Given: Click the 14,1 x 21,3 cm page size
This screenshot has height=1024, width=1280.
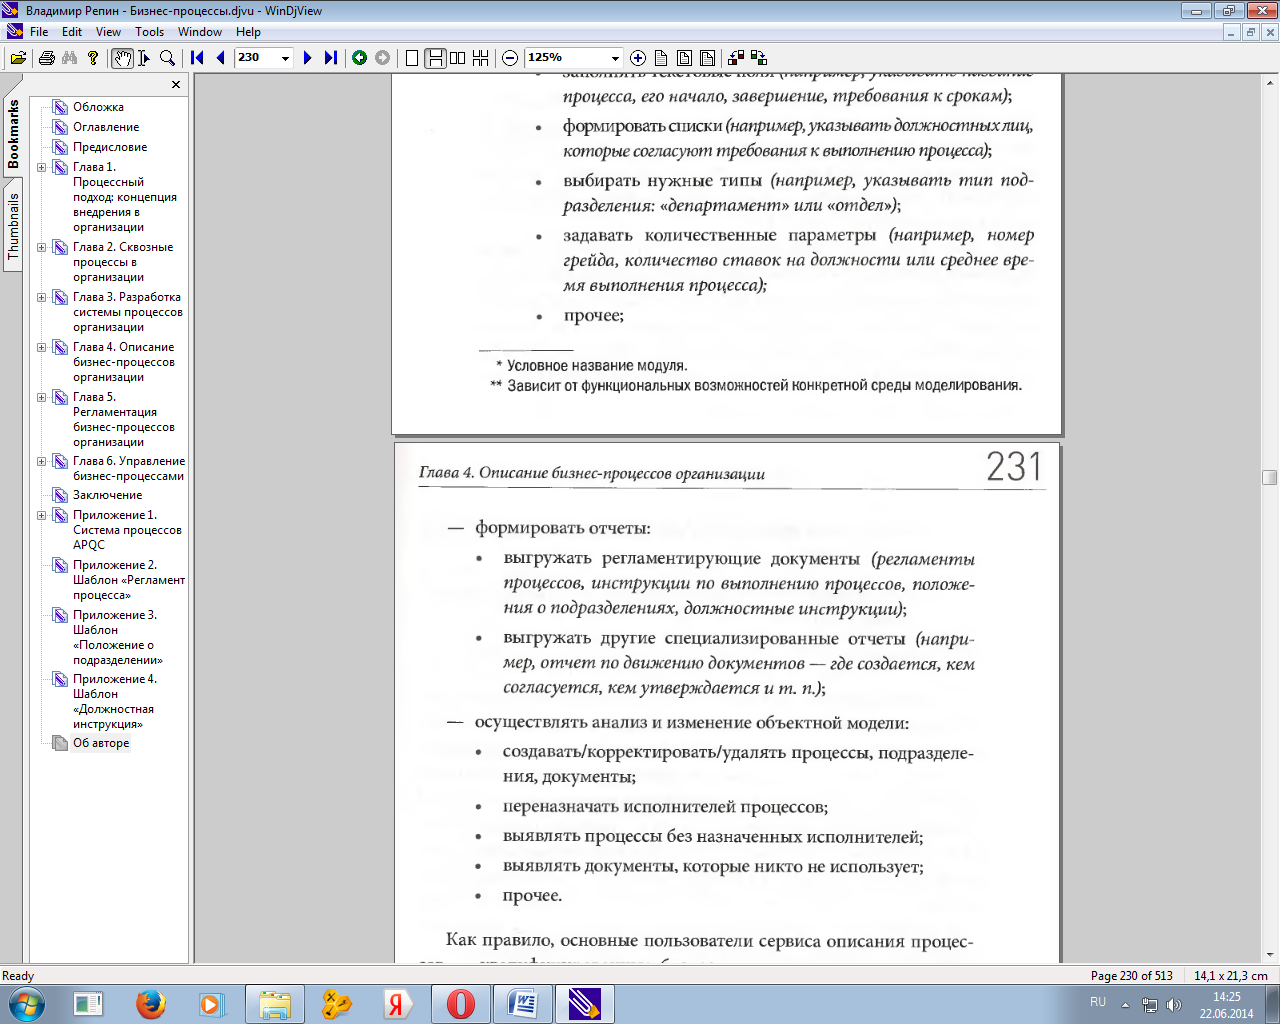Looking at the screenshot, I should click(x=1230, y=976).
